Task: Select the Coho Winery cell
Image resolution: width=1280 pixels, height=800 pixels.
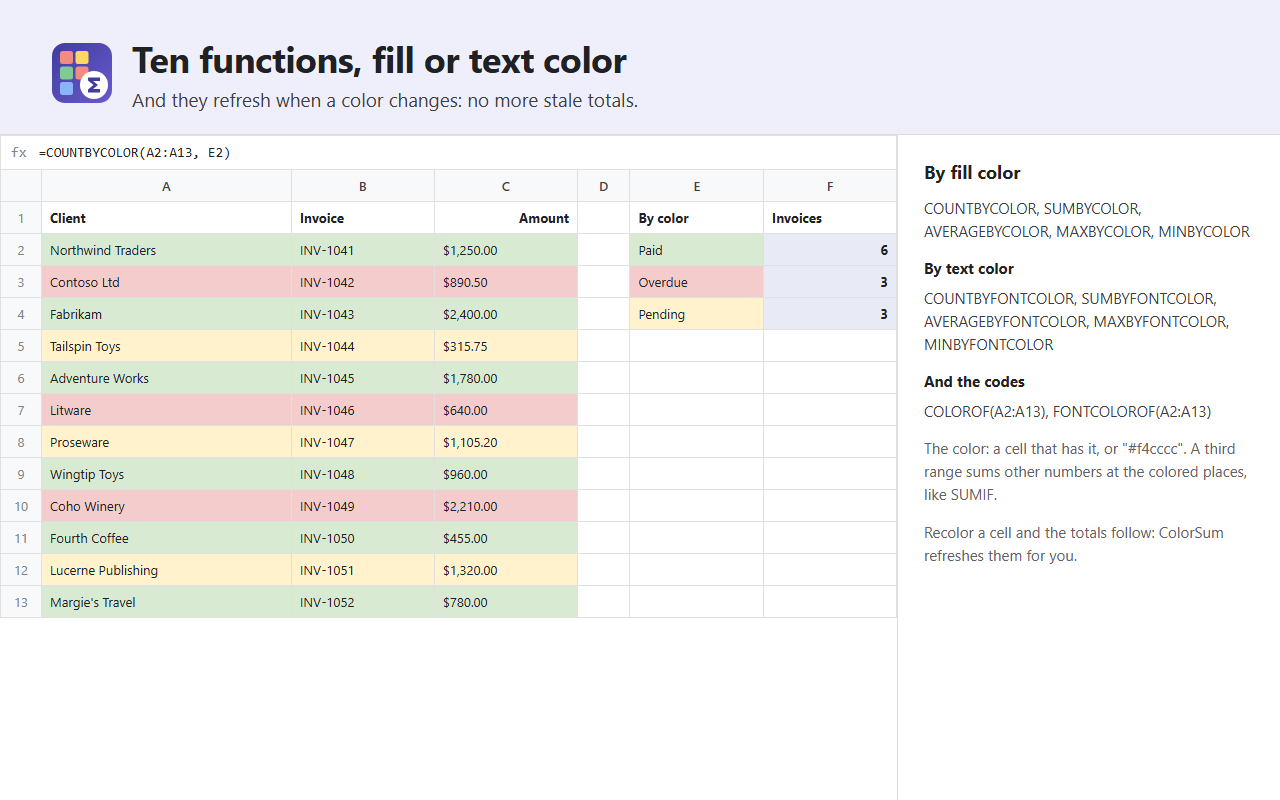Action: 166,506
